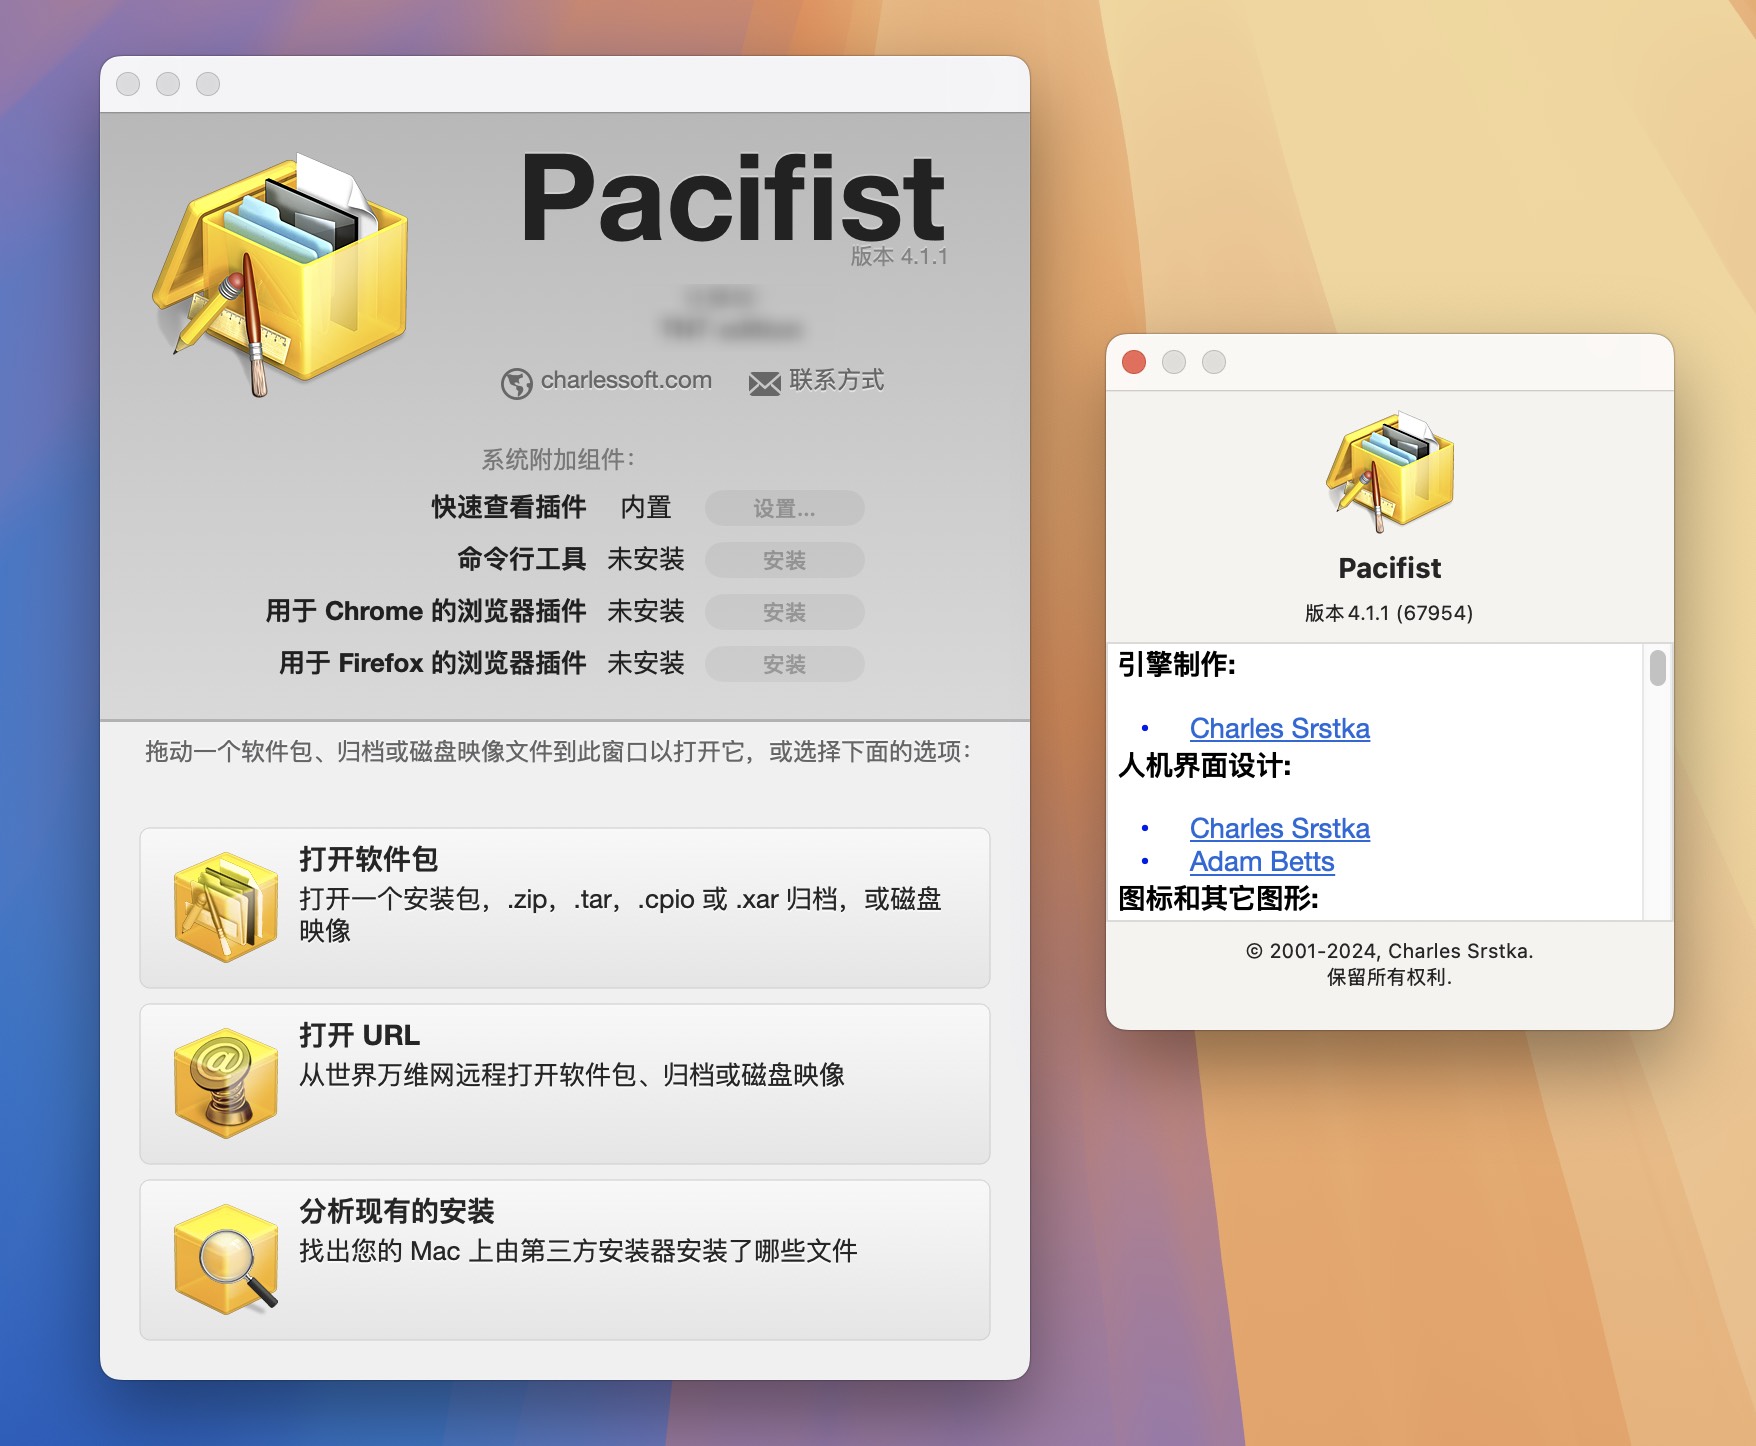This screenshot has width=1756, height=1446.
Task: Click the Pacifist name in About window
Action: (x=1389, y=568)
